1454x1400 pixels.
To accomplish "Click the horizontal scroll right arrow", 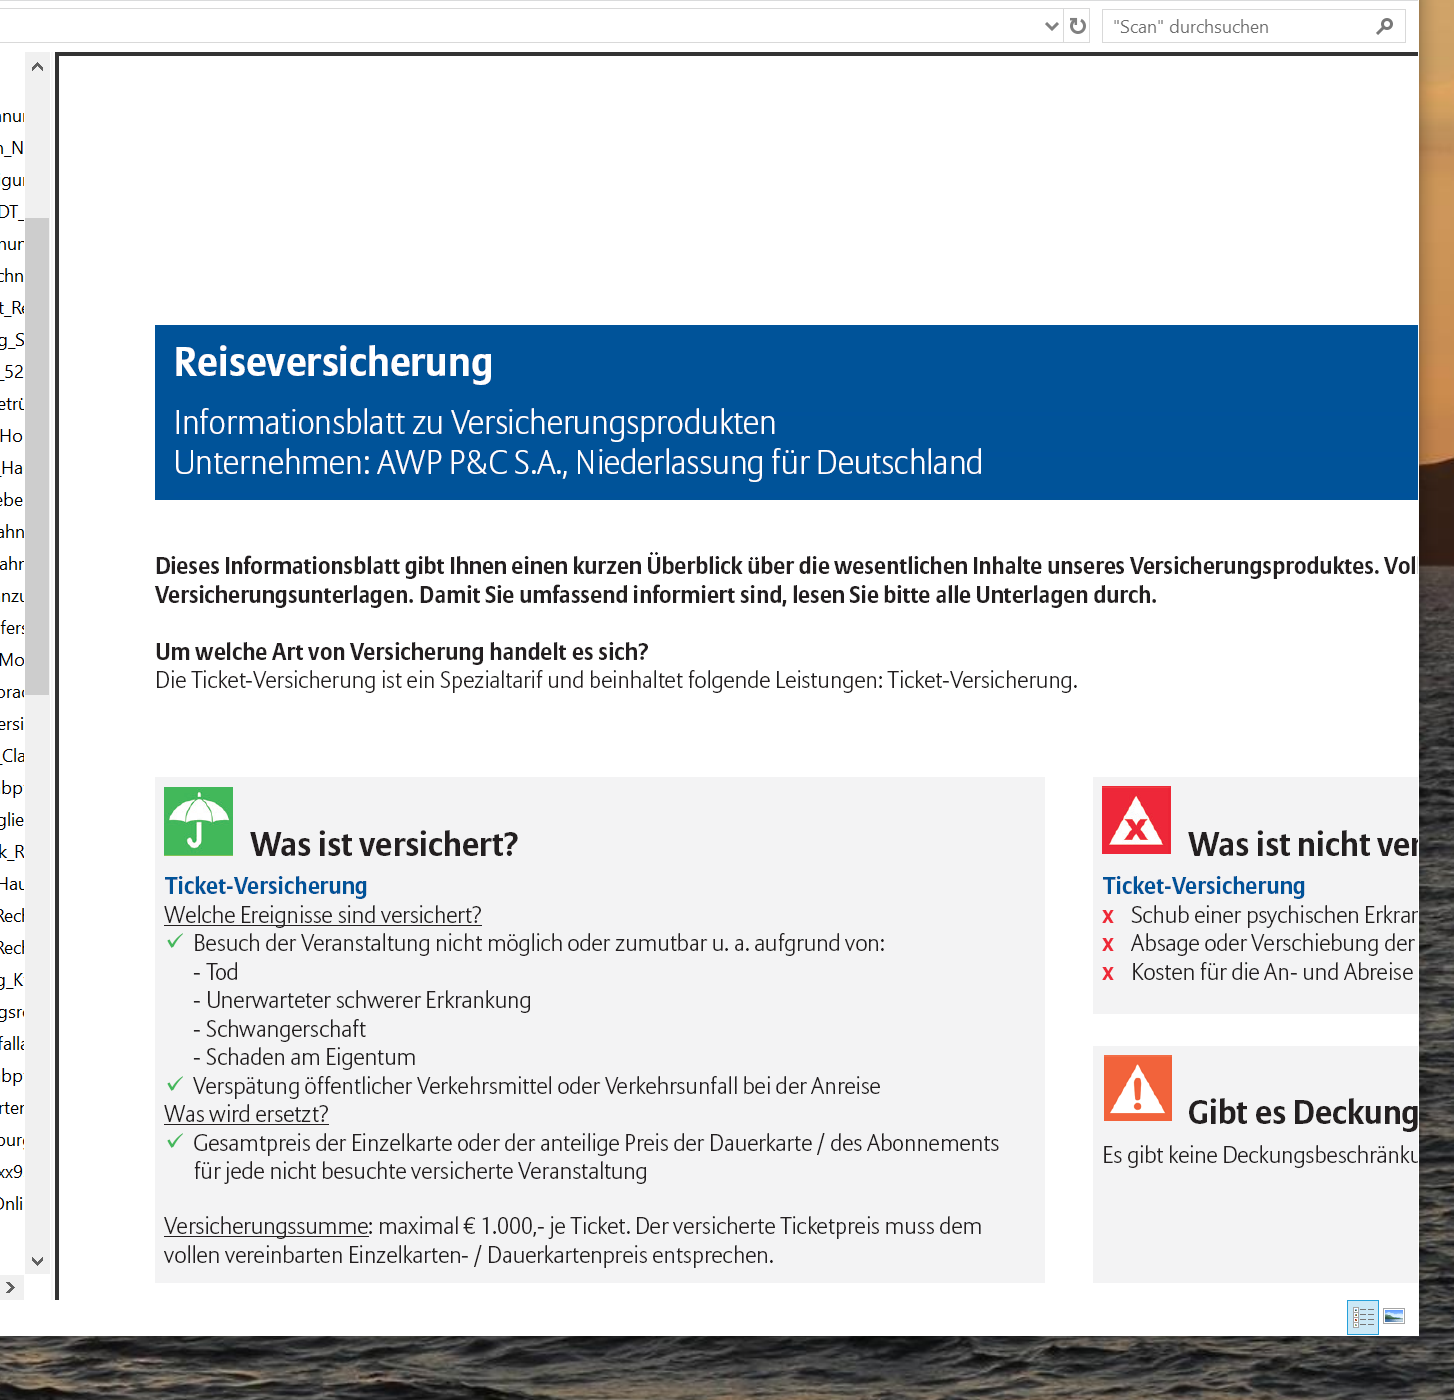I will tap(11, 1287).
